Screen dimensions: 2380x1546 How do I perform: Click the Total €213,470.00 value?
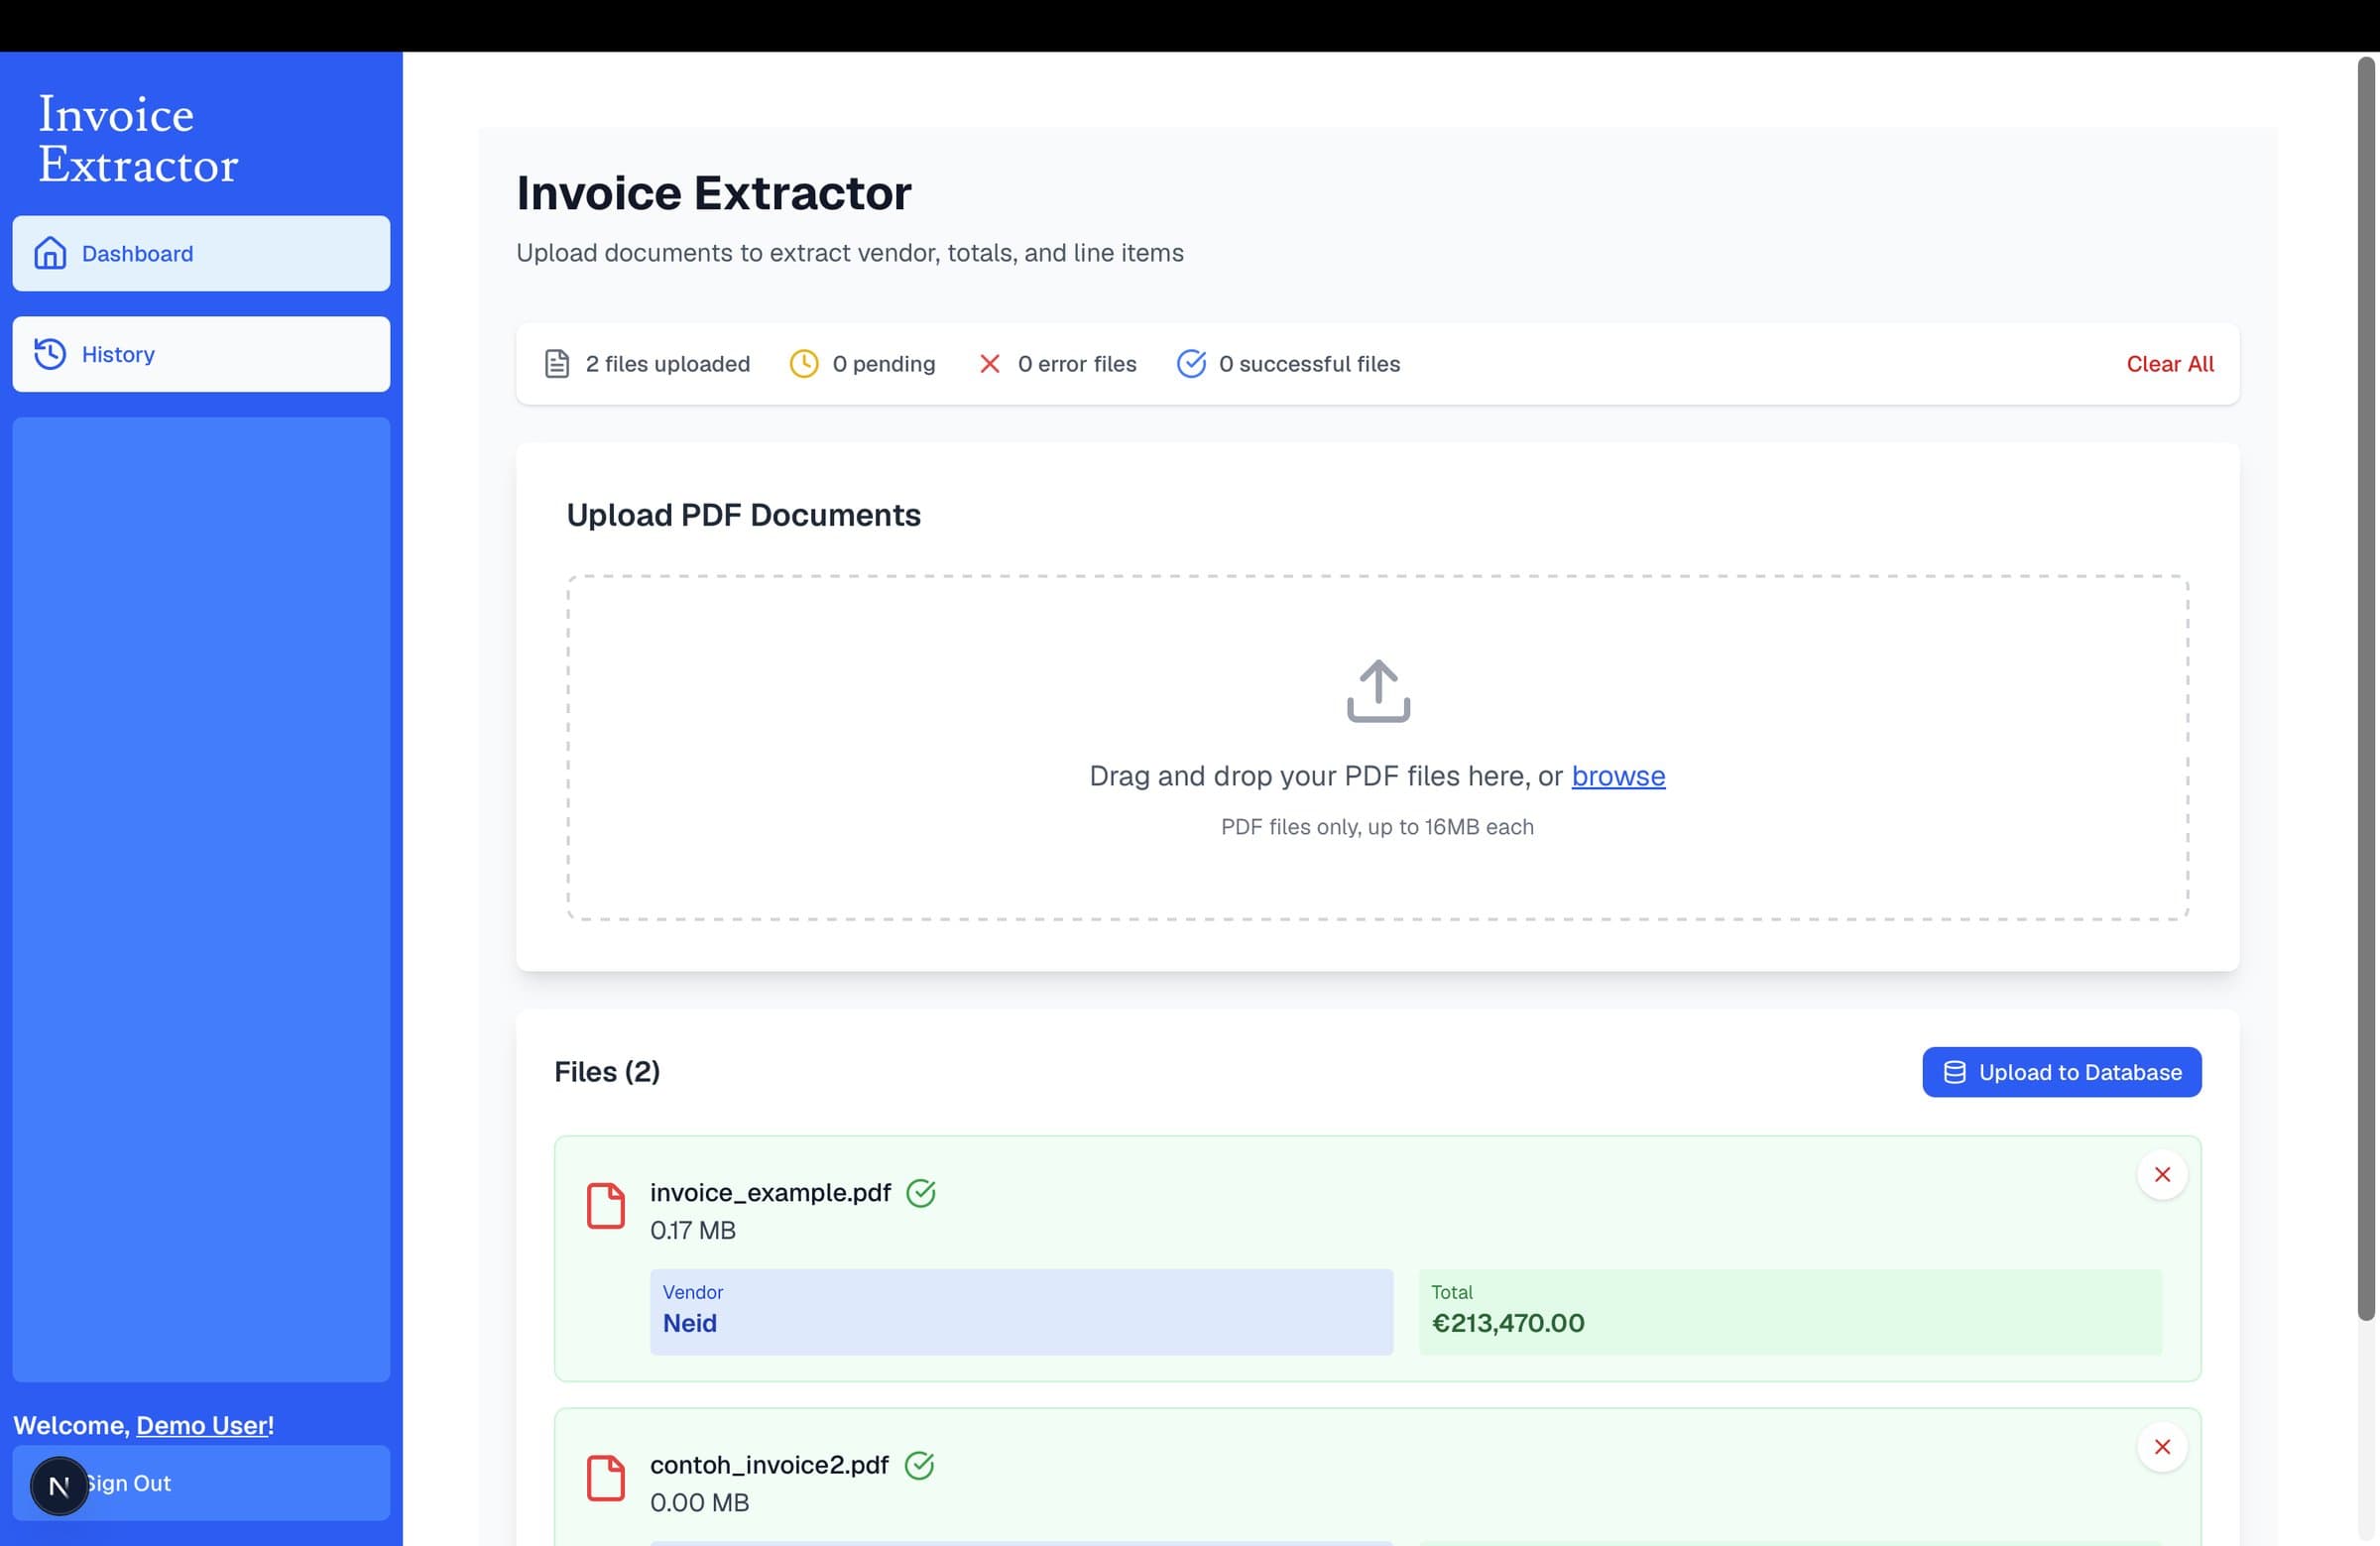1508,1324
